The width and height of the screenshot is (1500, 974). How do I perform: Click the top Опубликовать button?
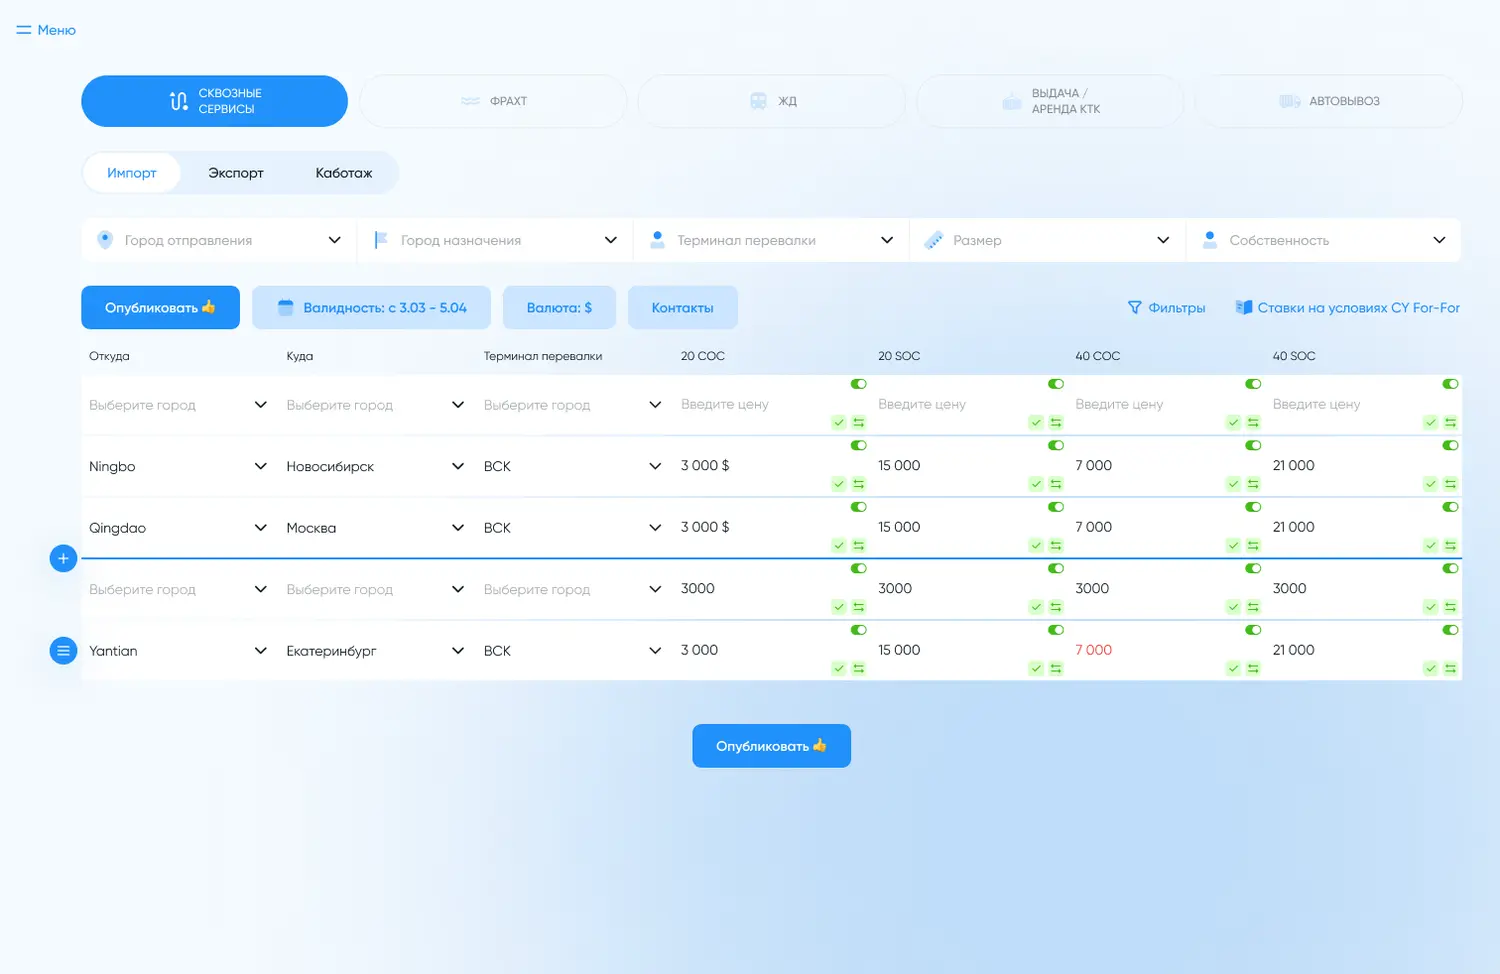[x=160, y=308]
